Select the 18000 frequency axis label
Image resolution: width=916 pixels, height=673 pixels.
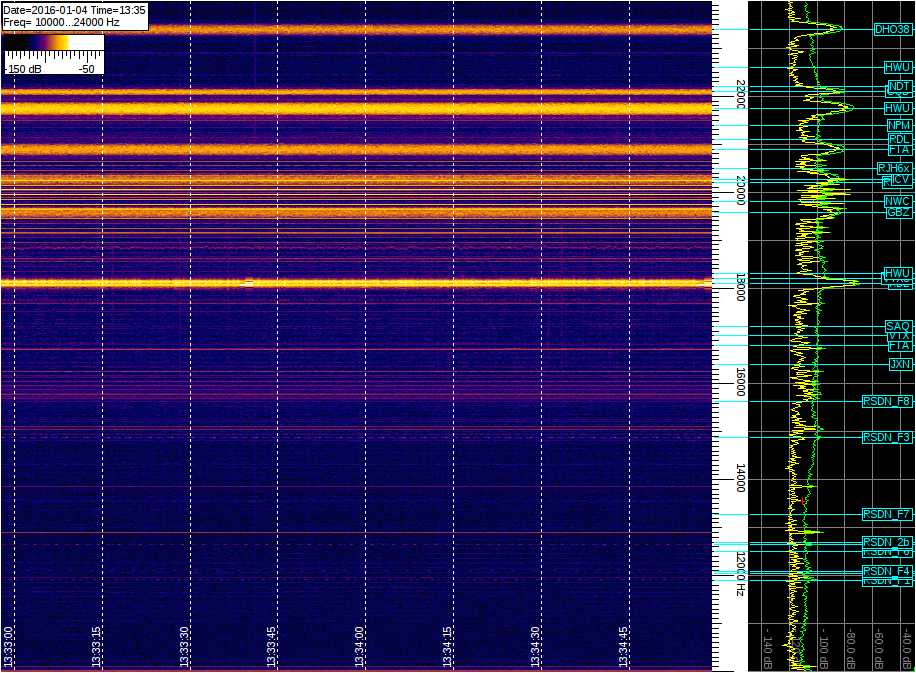740,287
